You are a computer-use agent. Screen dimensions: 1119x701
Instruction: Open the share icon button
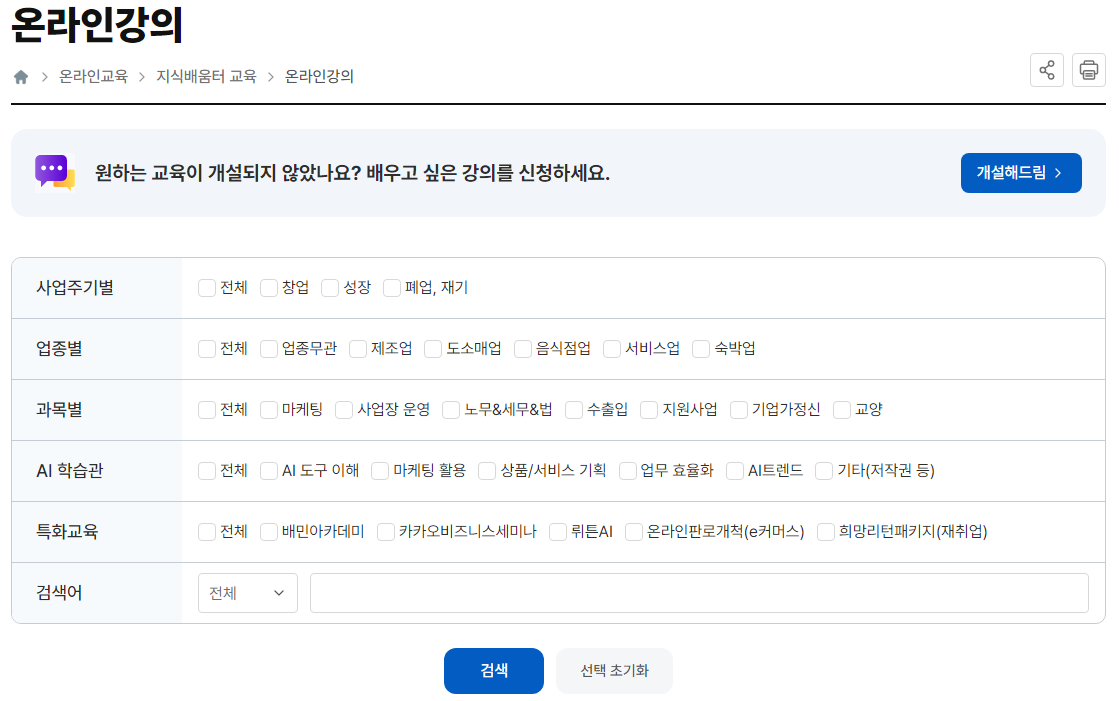point(1046,70)
